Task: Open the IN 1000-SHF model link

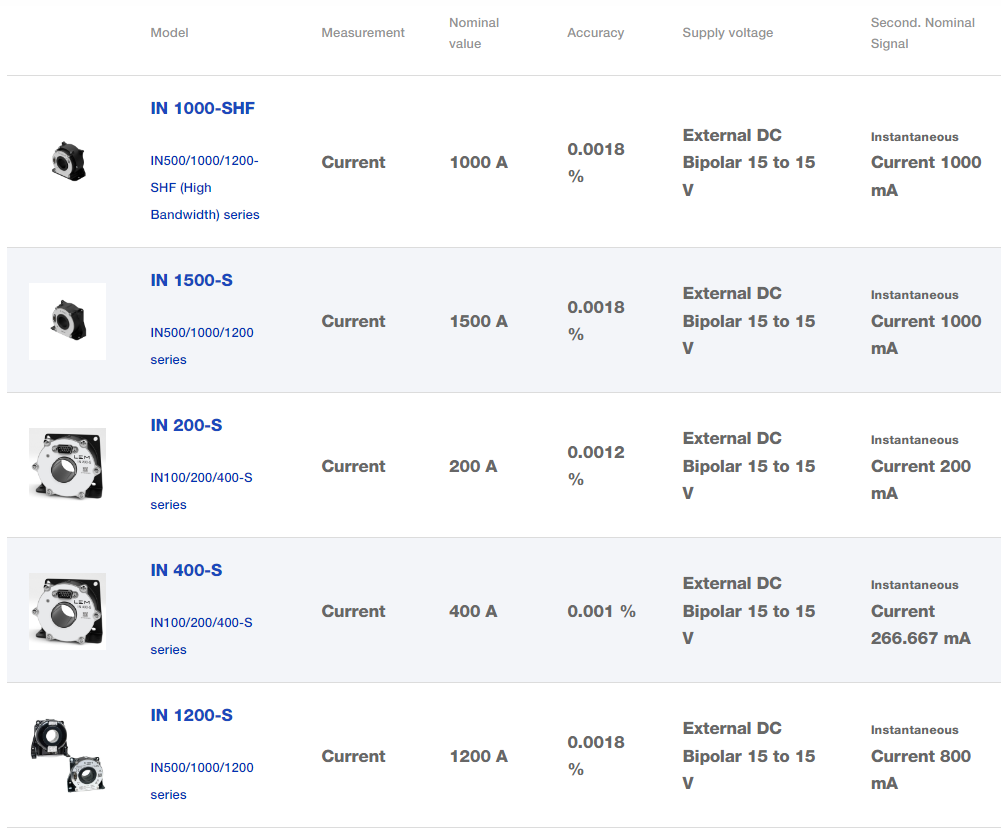Action: [203, 108]
